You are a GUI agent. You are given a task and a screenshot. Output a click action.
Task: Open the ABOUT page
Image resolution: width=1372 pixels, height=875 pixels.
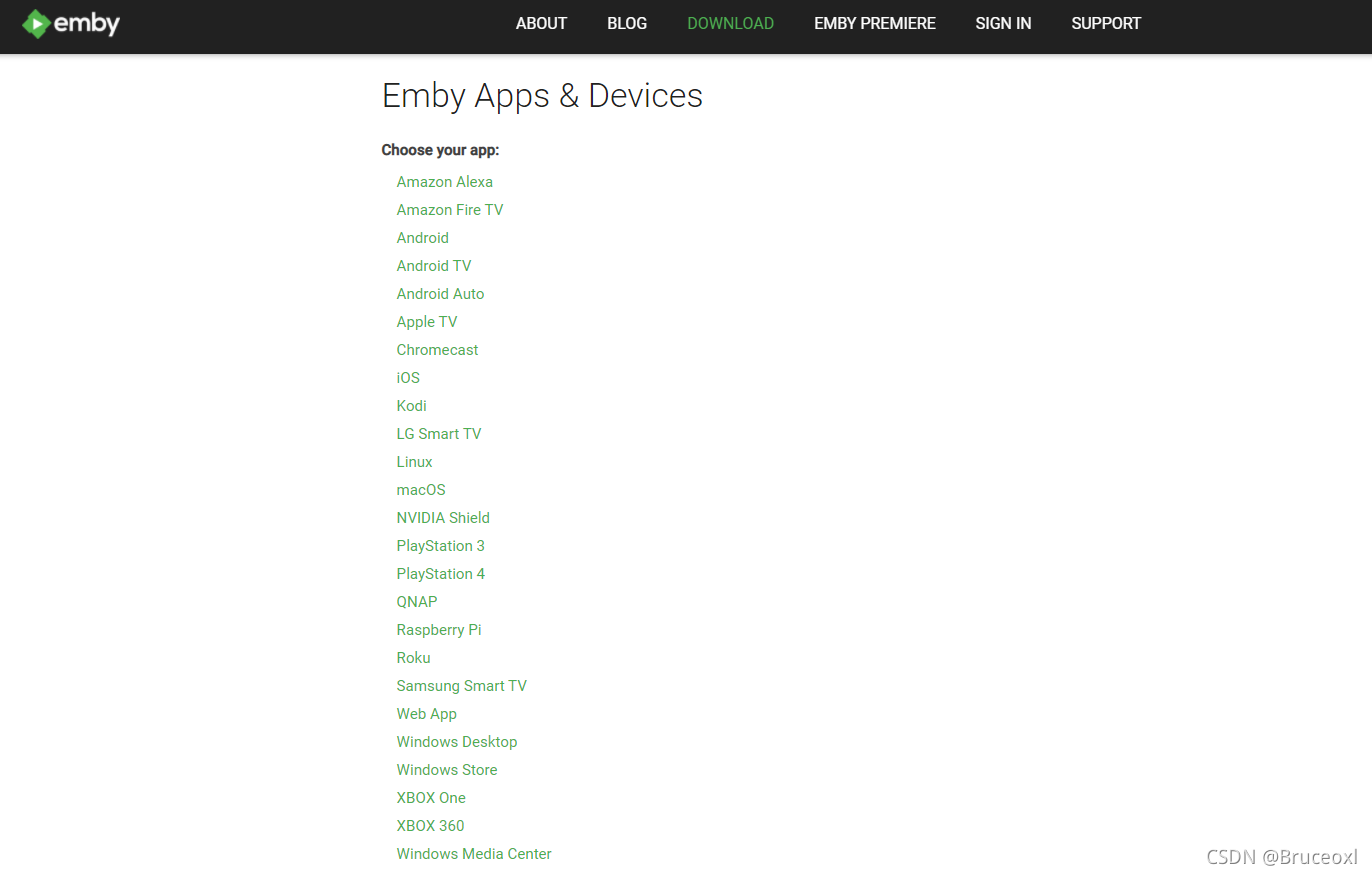(x=541, y=23)
